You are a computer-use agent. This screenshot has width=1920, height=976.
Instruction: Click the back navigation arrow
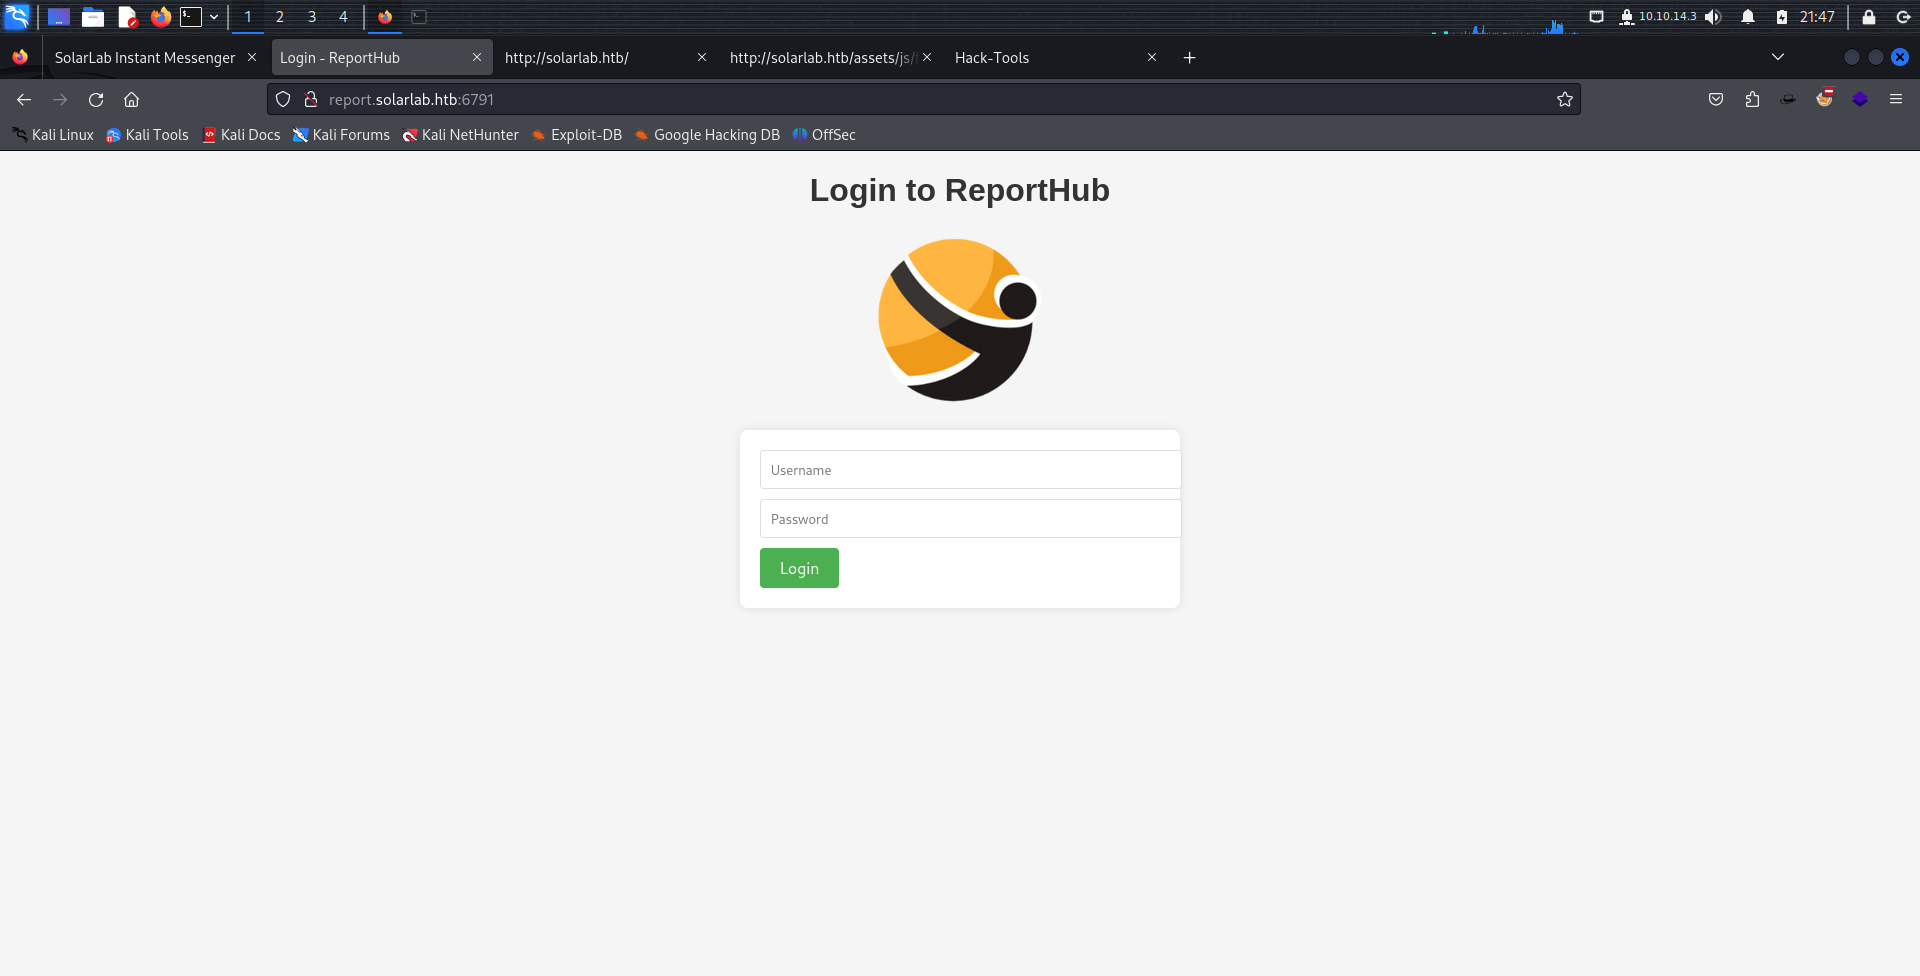[24, 99]
